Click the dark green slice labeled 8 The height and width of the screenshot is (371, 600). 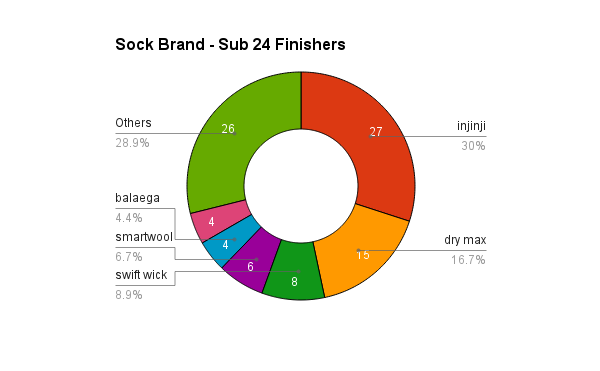click(x=293, y=273)
